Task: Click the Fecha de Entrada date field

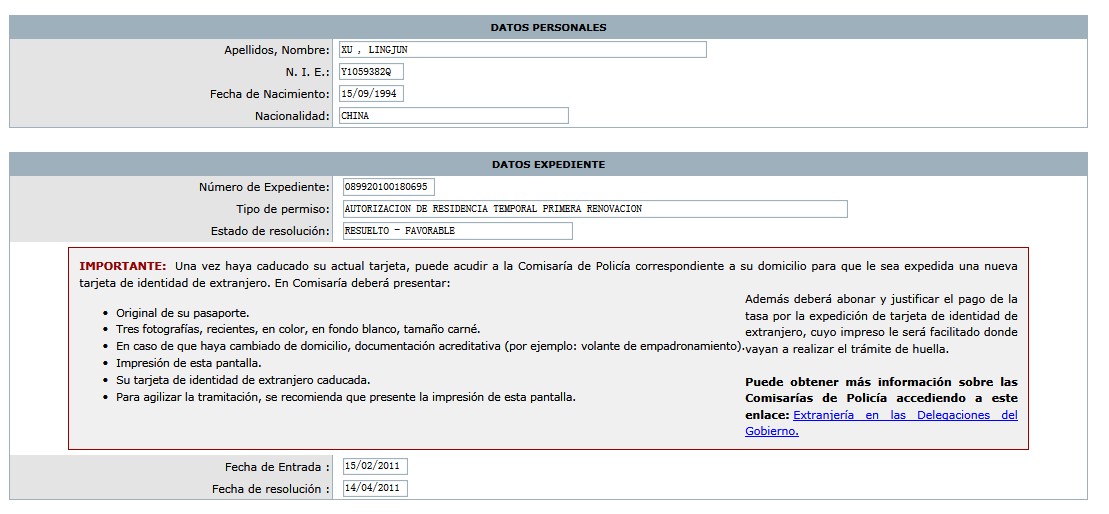Action: [x=374, y=467]
